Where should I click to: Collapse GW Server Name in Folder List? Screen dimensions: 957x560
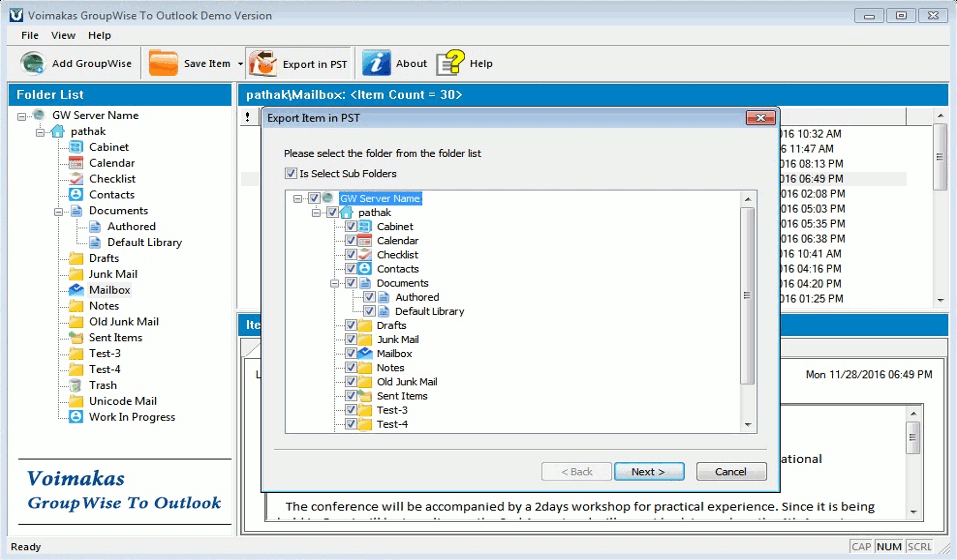tap(21, 116)
